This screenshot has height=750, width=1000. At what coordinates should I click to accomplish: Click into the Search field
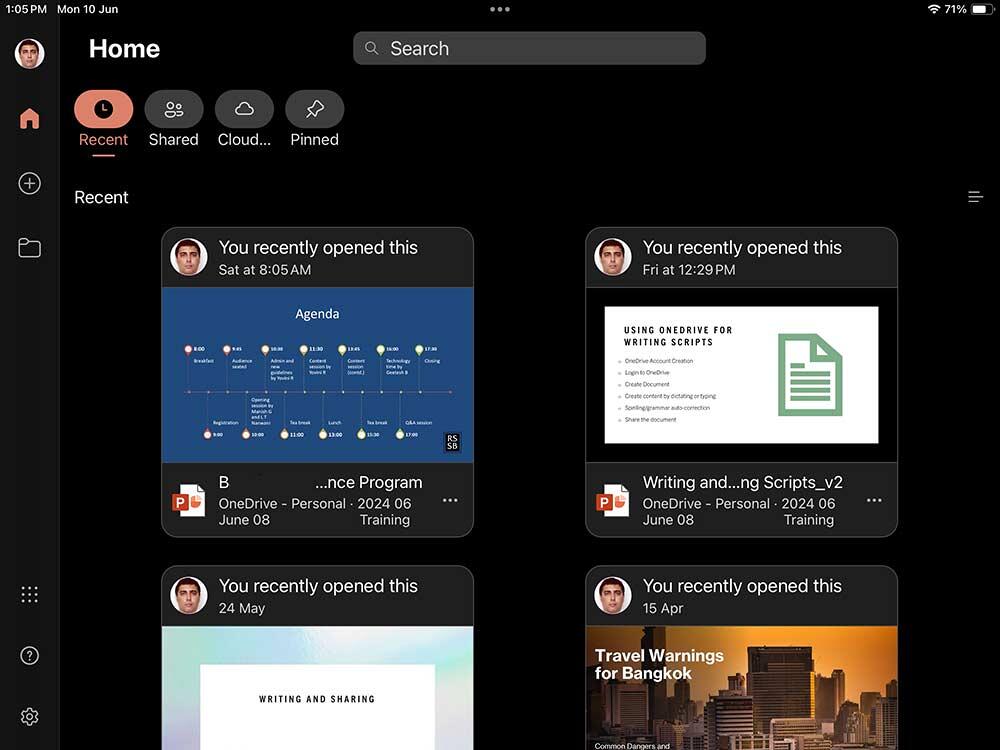point(529,48)
